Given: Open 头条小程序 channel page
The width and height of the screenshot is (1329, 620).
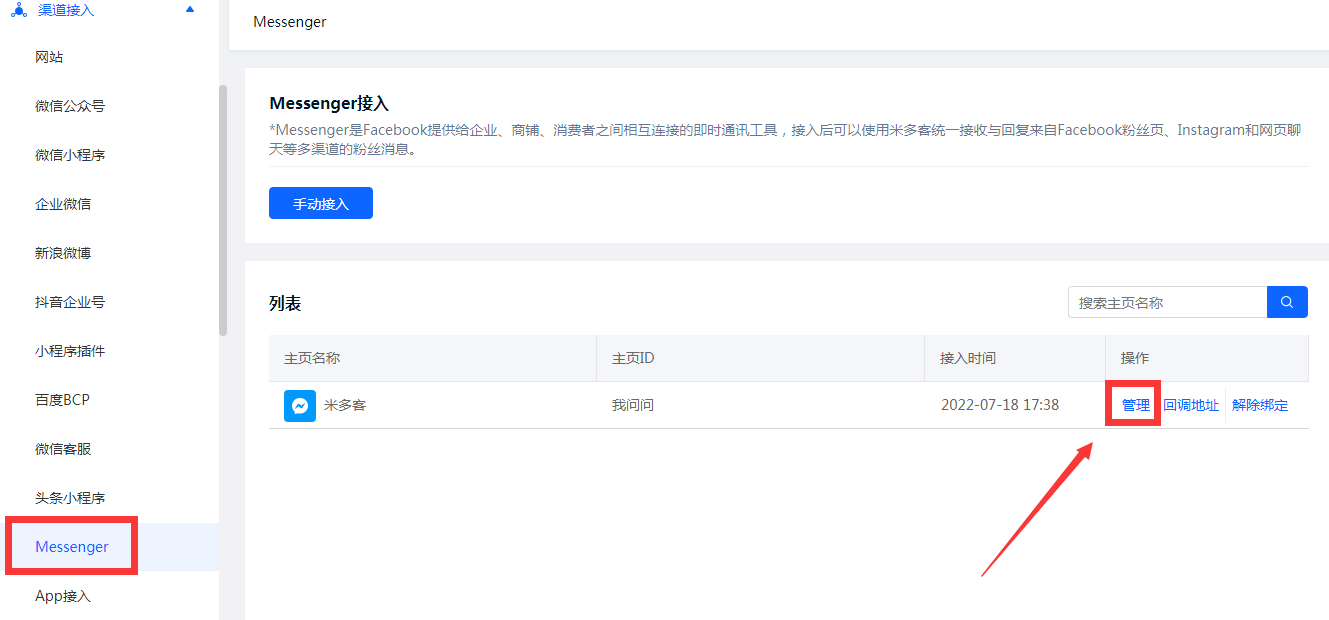Looking at the screenshot, I should coord(70,498).
